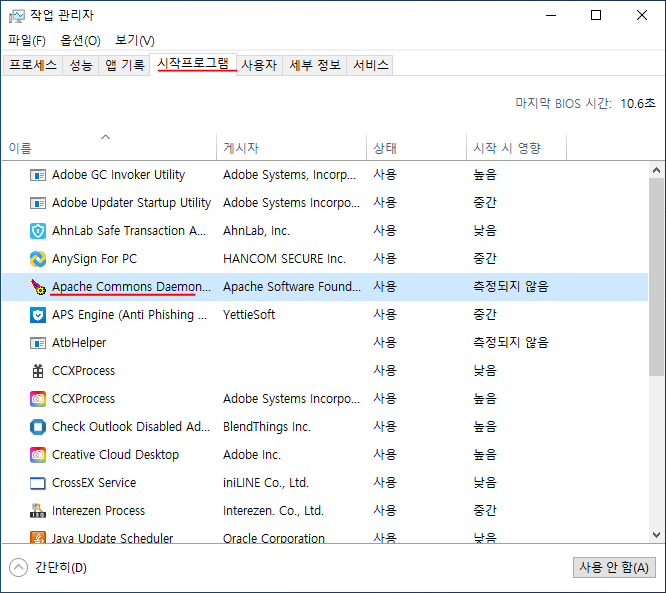Click the Adobe GC Invoker Utility icon
This screenshot has width=666, height=593.
click(38, 175)
